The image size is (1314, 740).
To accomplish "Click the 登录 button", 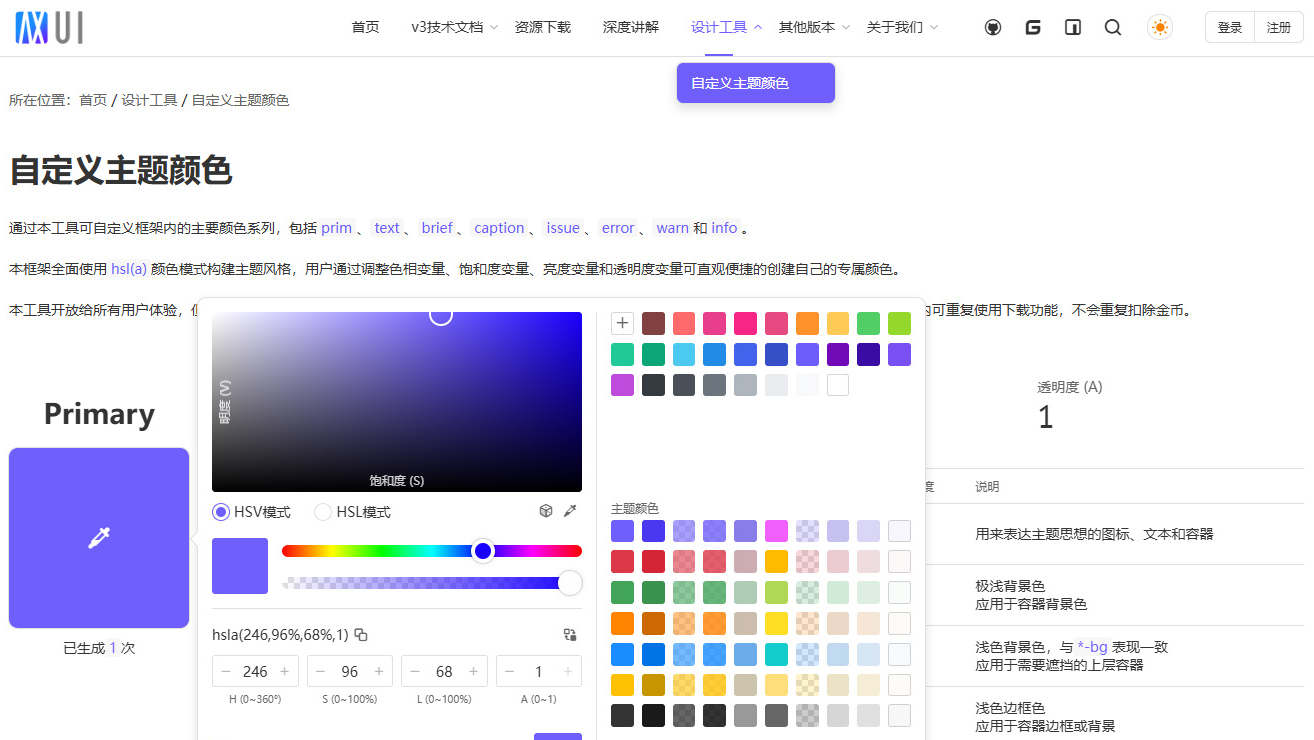I will [1229, 27].
